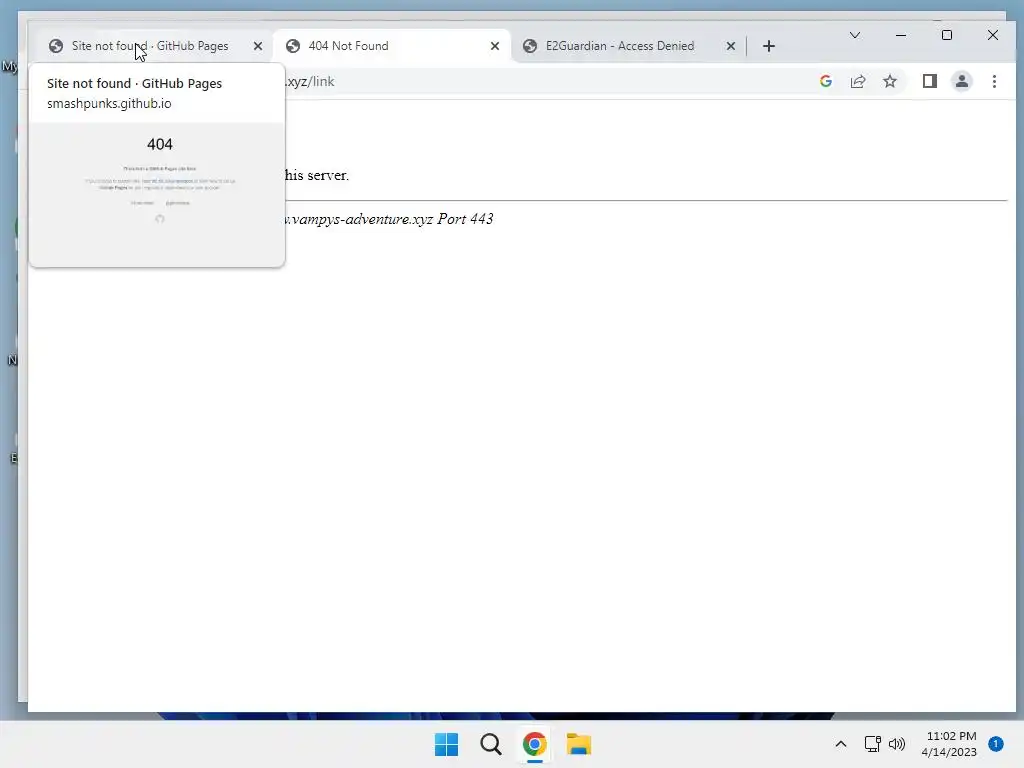Open File Explorer from taskbar
This screenshot has height=768, width=1024.
[x=579, y=744]
